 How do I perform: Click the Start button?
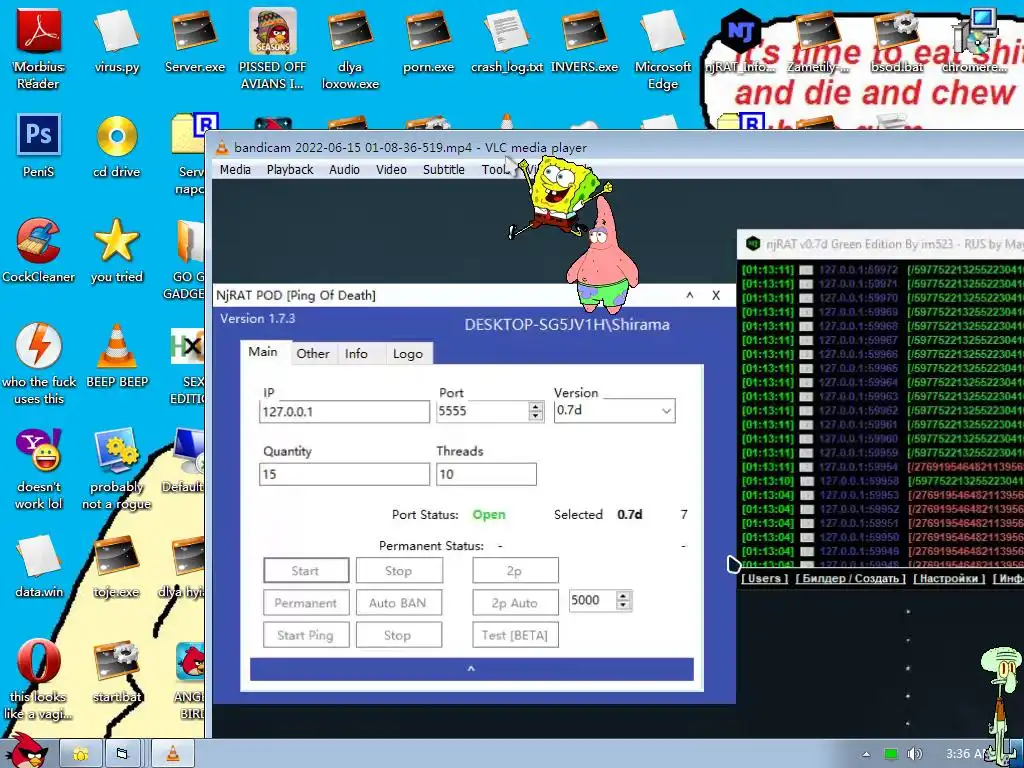click(306, 570)
